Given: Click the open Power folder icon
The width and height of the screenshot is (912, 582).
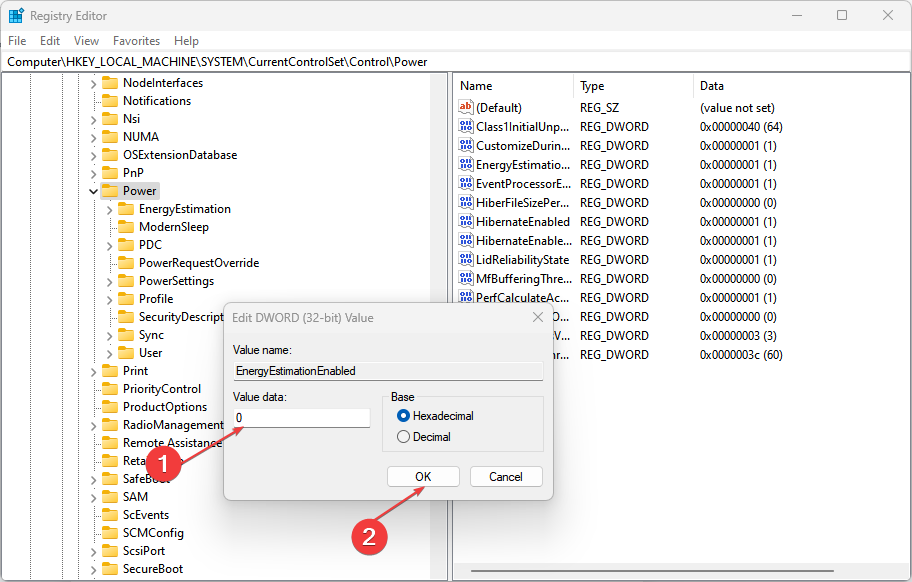Looking at the screenshot, I should tap(110, 191).
